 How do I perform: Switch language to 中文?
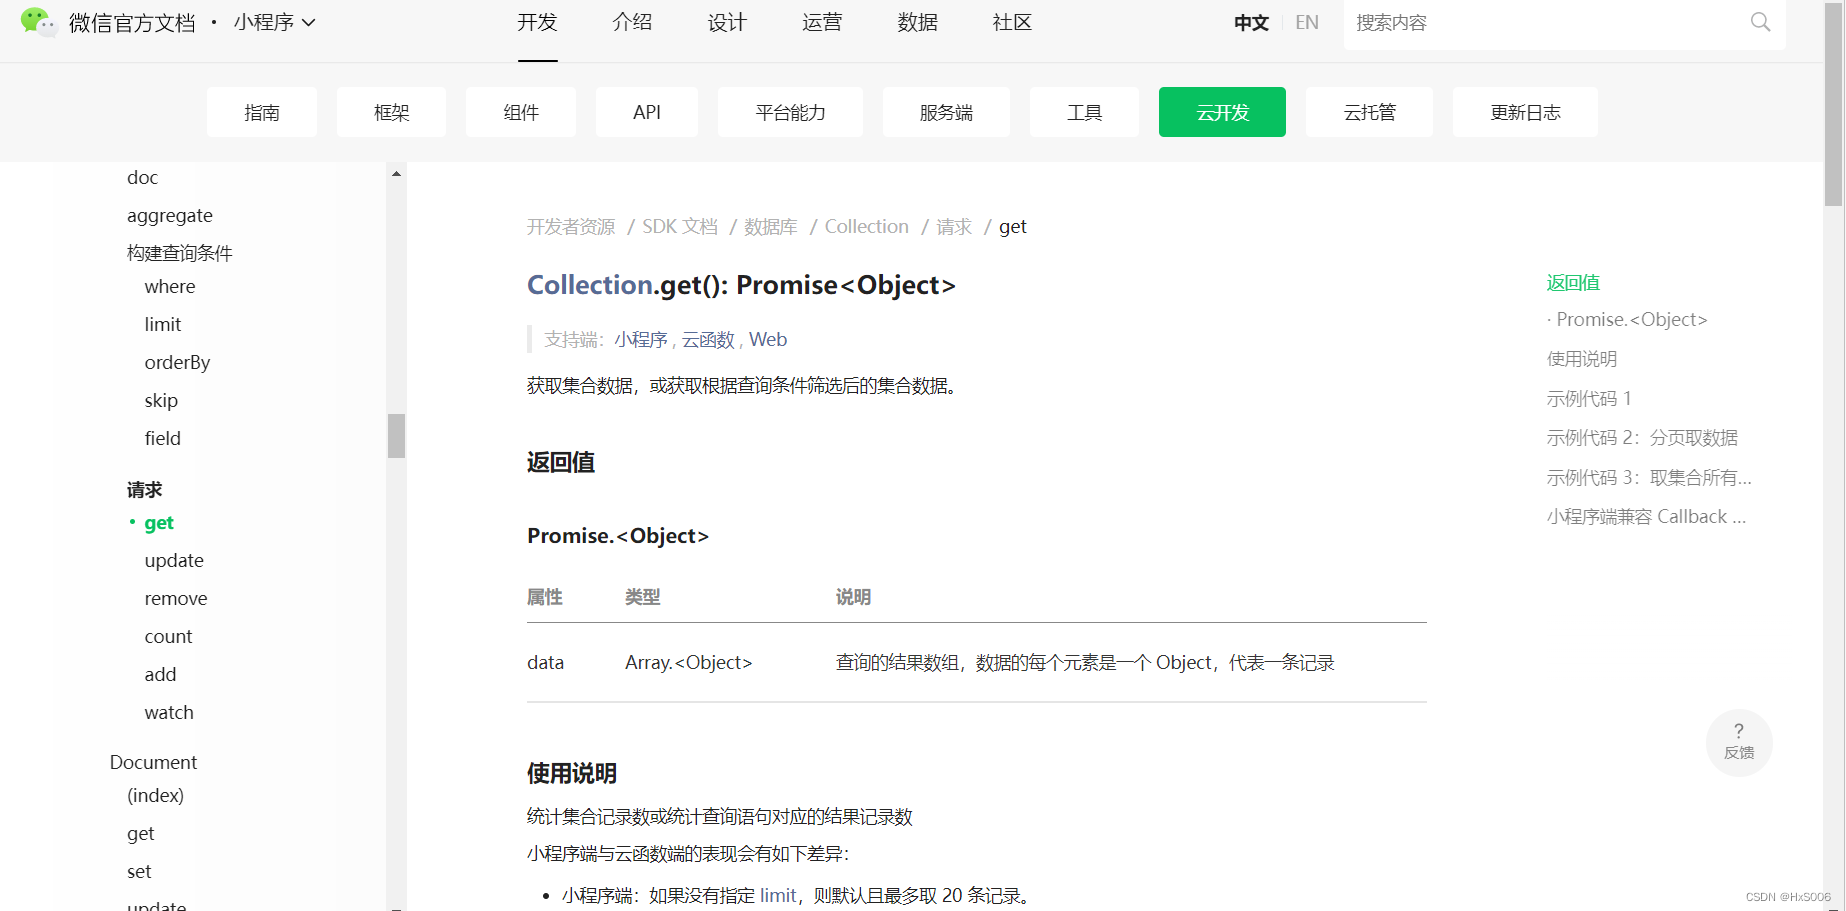pyautogui.click(x=1251, y=22)
